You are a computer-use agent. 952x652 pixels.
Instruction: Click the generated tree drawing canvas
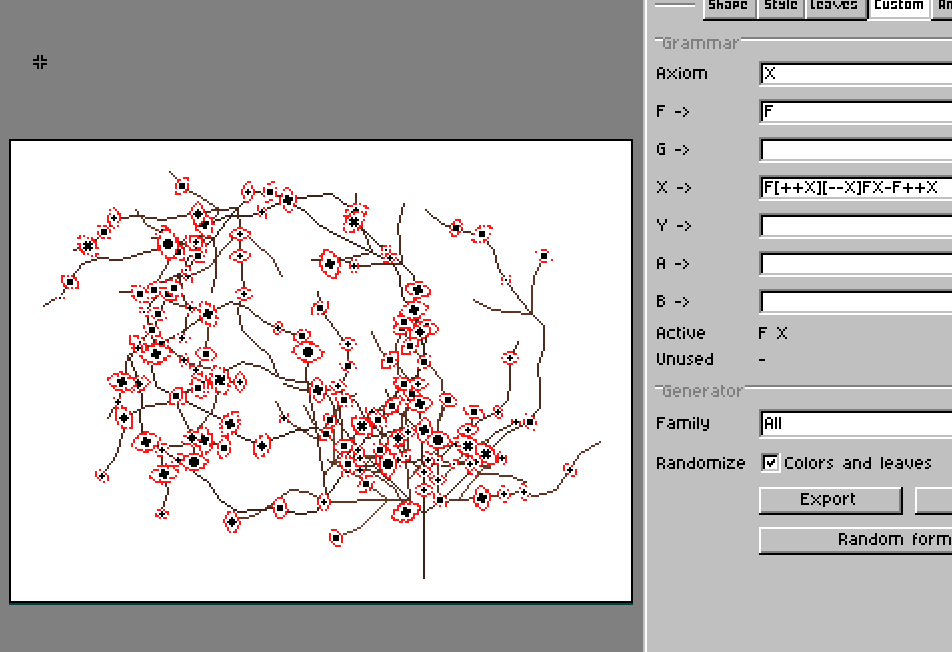coord(321,372)
